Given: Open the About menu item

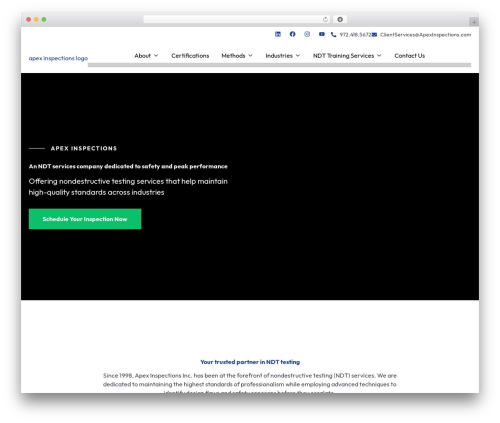Looking at the screenshot, I should click(143, 56).
